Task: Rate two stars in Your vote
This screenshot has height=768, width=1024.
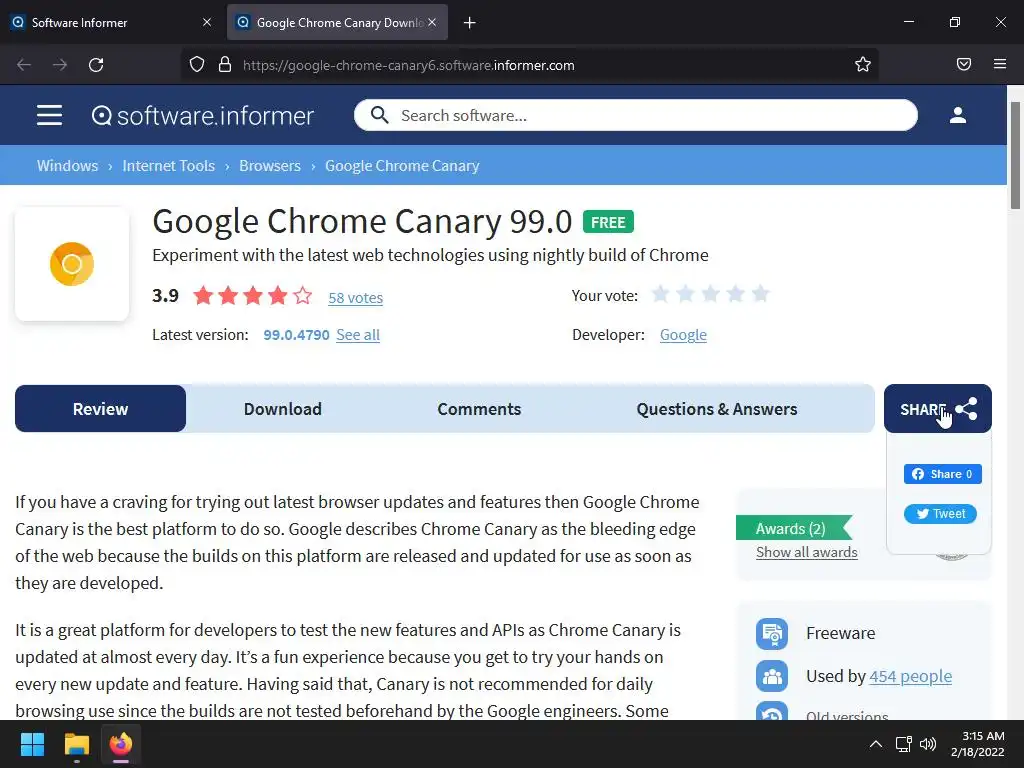Action: (685, 294)
